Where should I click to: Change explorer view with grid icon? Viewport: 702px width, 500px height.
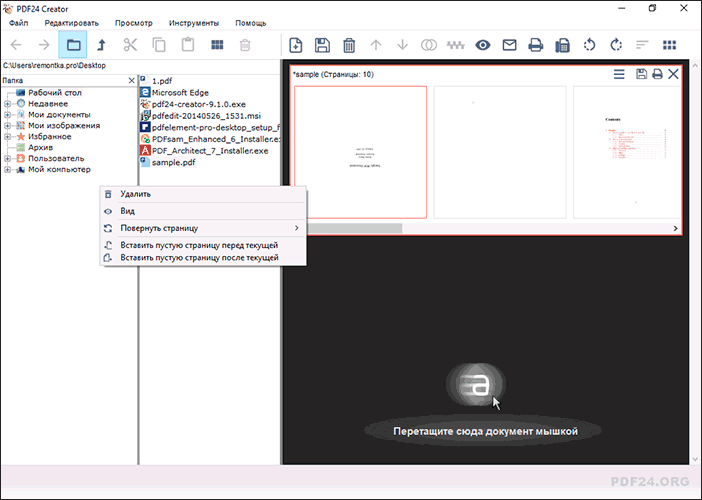[217, 45]
